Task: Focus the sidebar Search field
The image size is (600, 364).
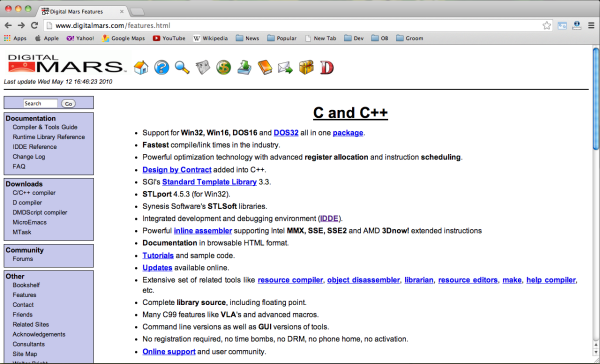Action: (x=40, y=103)
